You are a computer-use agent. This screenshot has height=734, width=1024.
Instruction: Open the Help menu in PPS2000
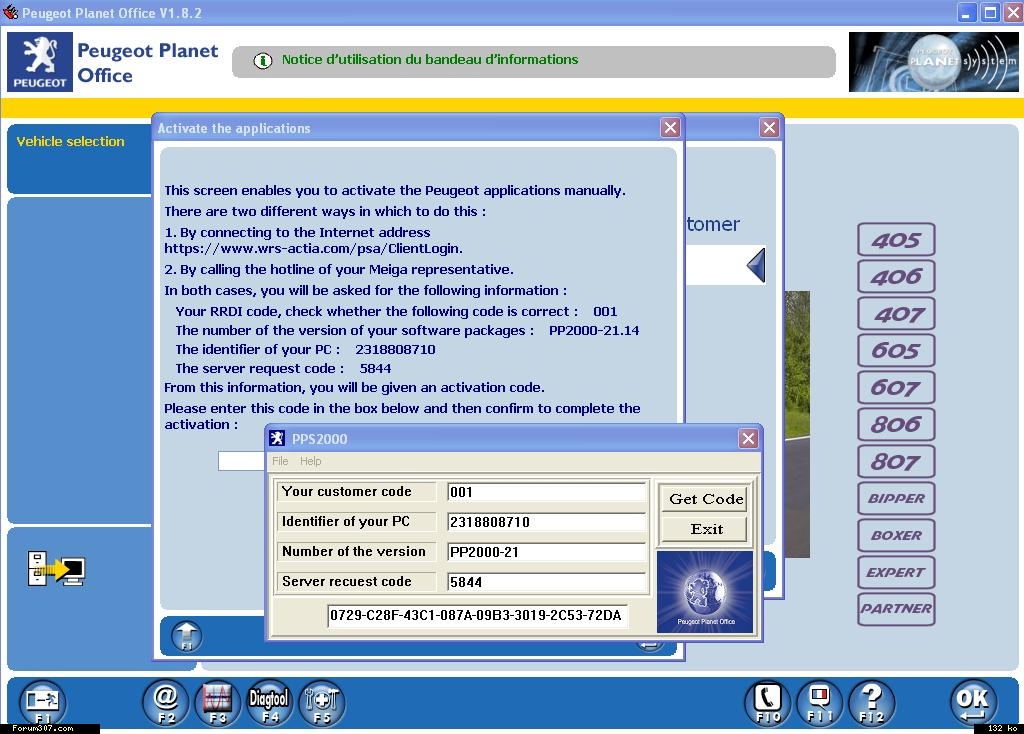point(311,461)
